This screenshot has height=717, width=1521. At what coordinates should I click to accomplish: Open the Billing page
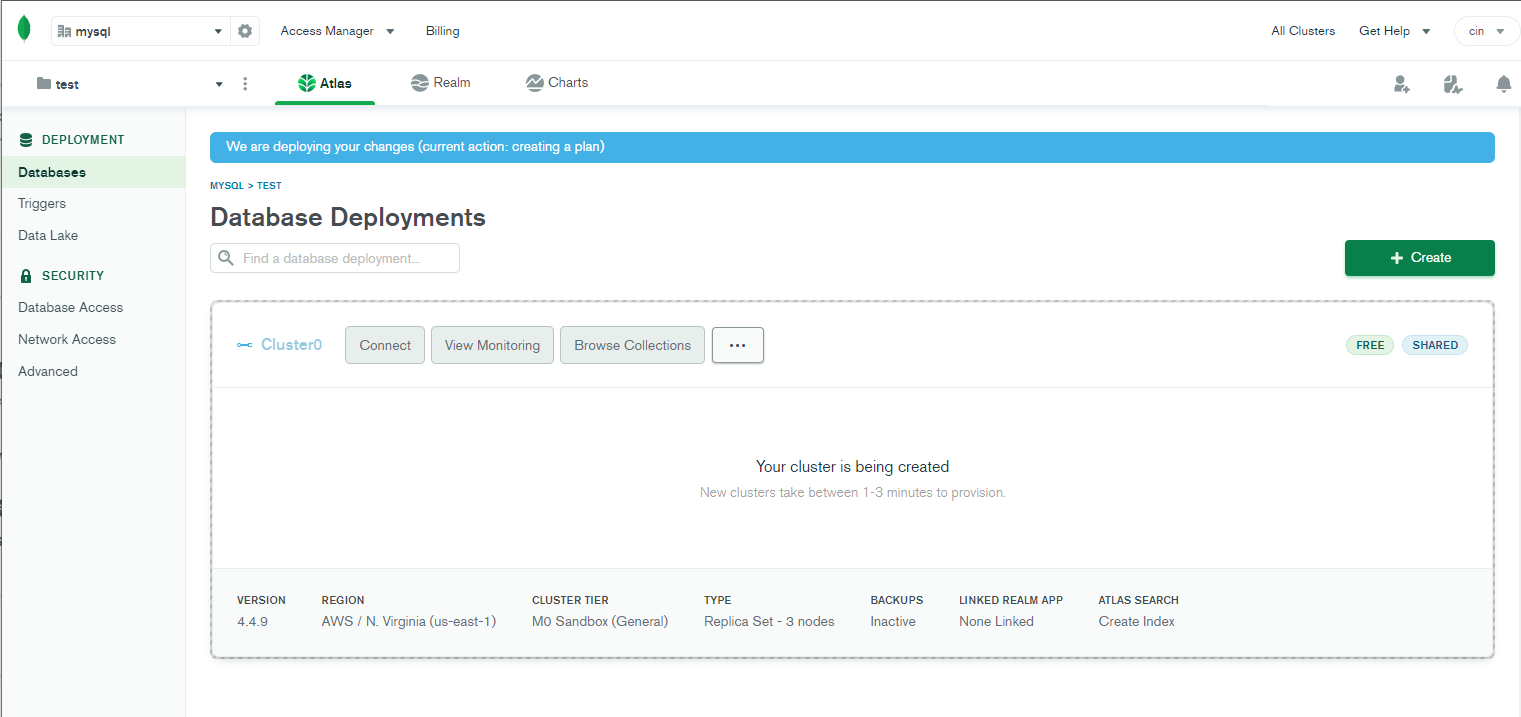[x=442, y=31]
